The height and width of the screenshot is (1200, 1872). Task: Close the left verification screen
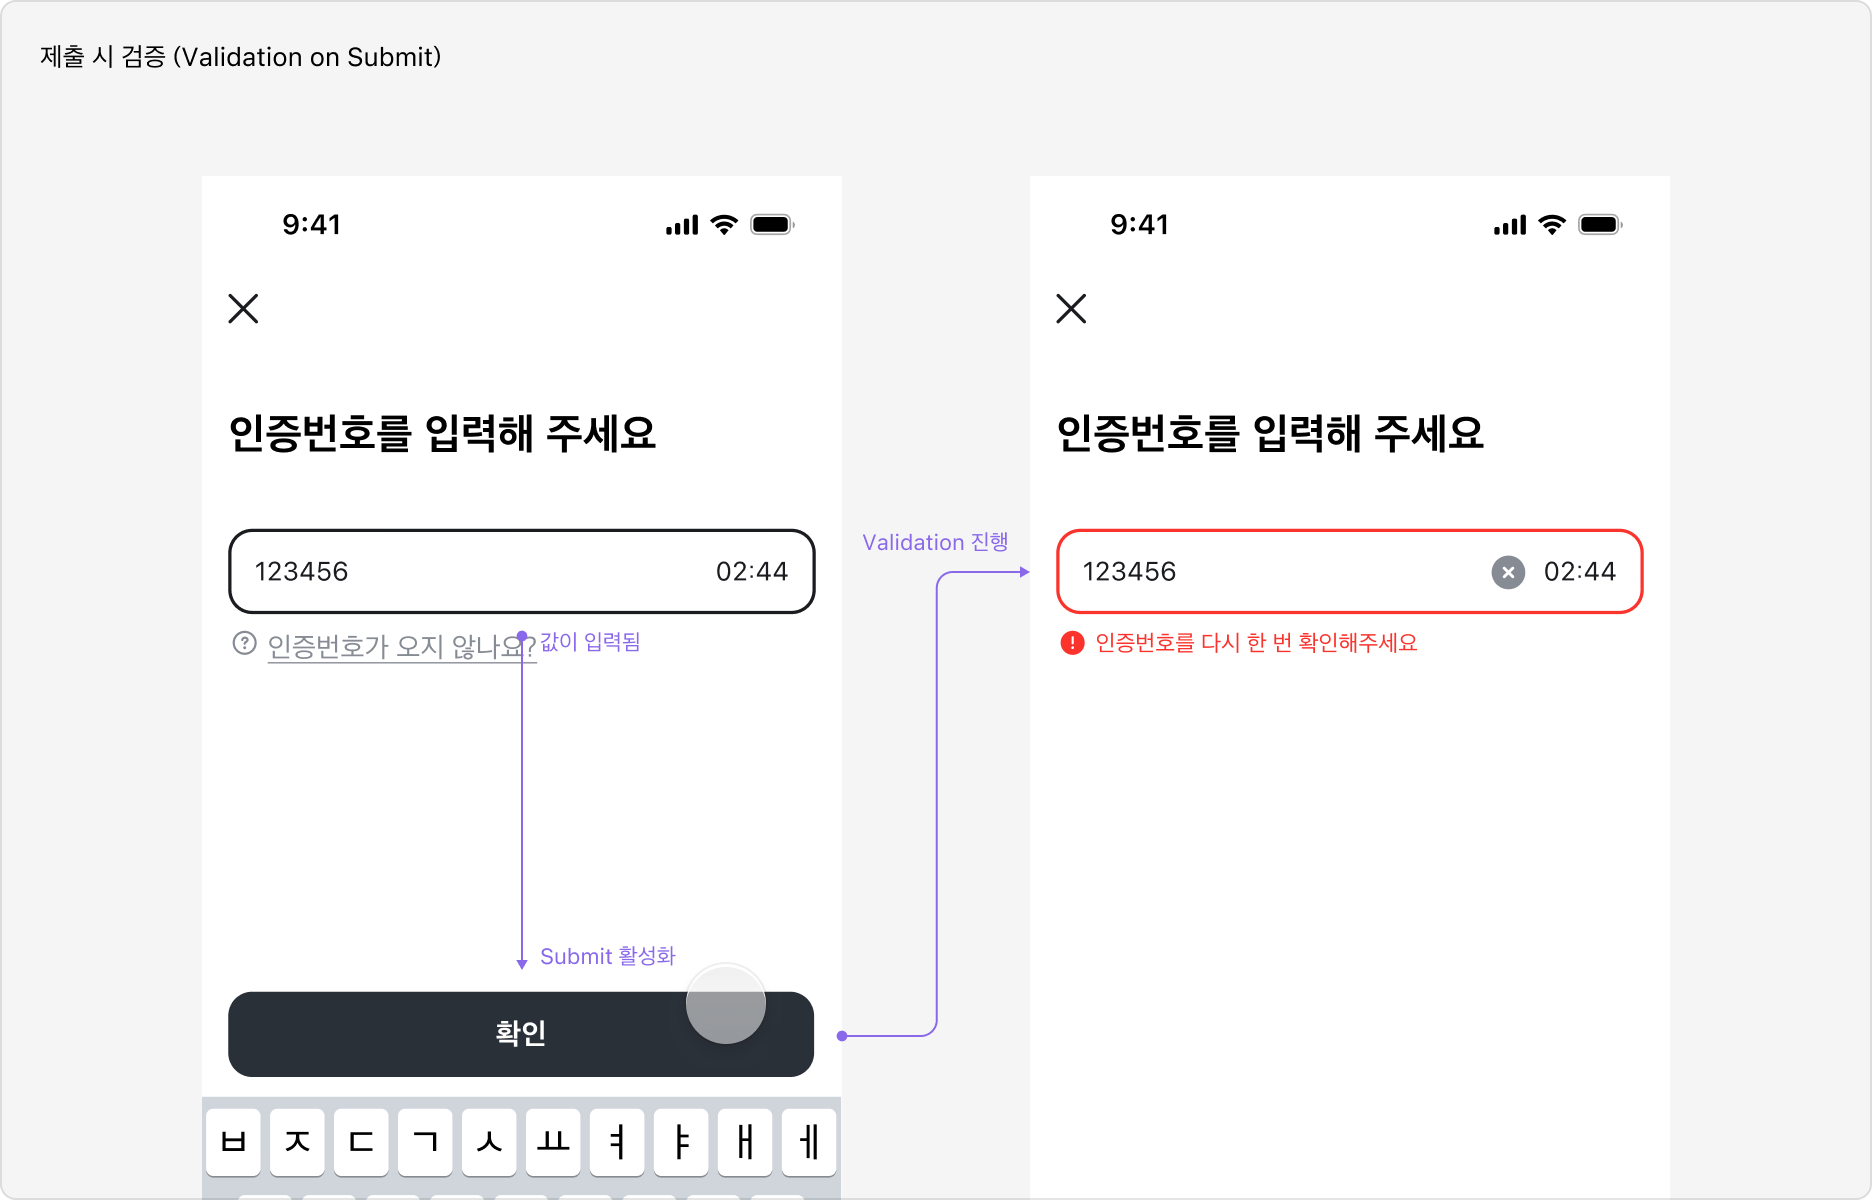243,308
